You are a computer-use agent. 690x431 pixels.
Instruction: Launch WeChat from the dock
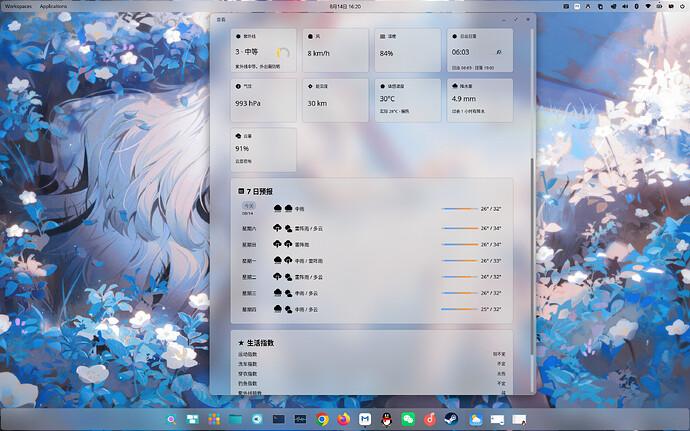(x=408, y=420)
